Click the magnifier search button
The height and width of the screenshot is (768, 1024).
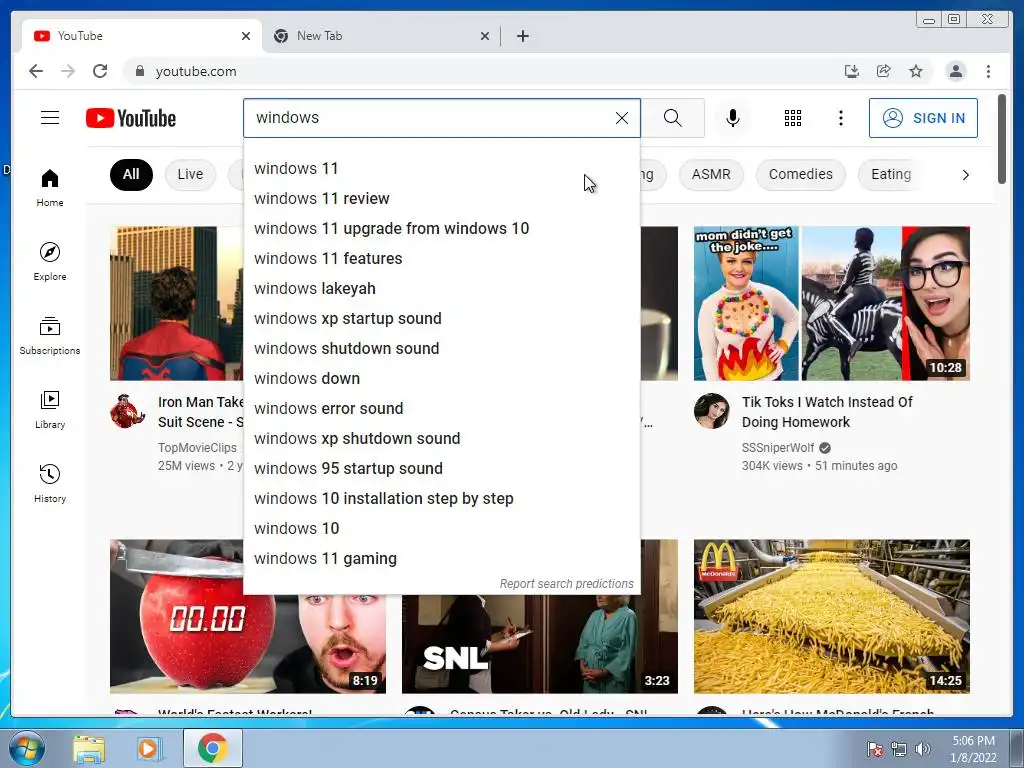click(x=673, y=118)
